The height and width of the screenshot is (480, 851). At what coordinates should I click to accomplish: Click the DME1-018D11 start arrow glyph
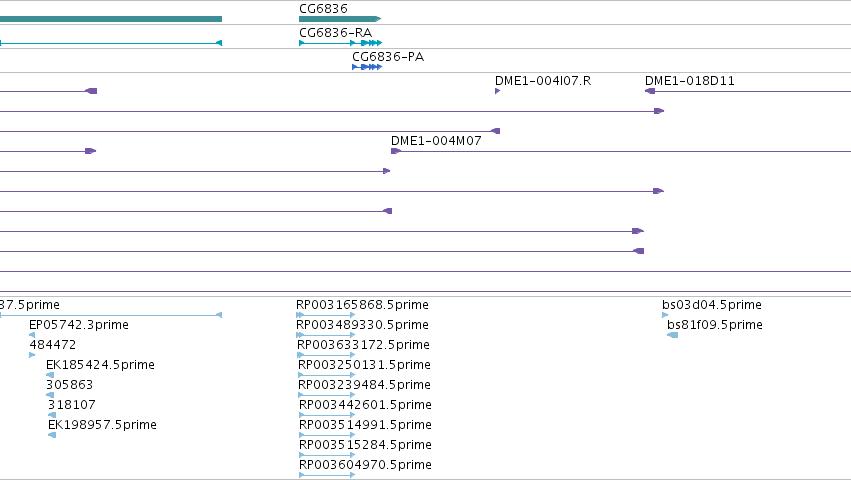[650, 91]
